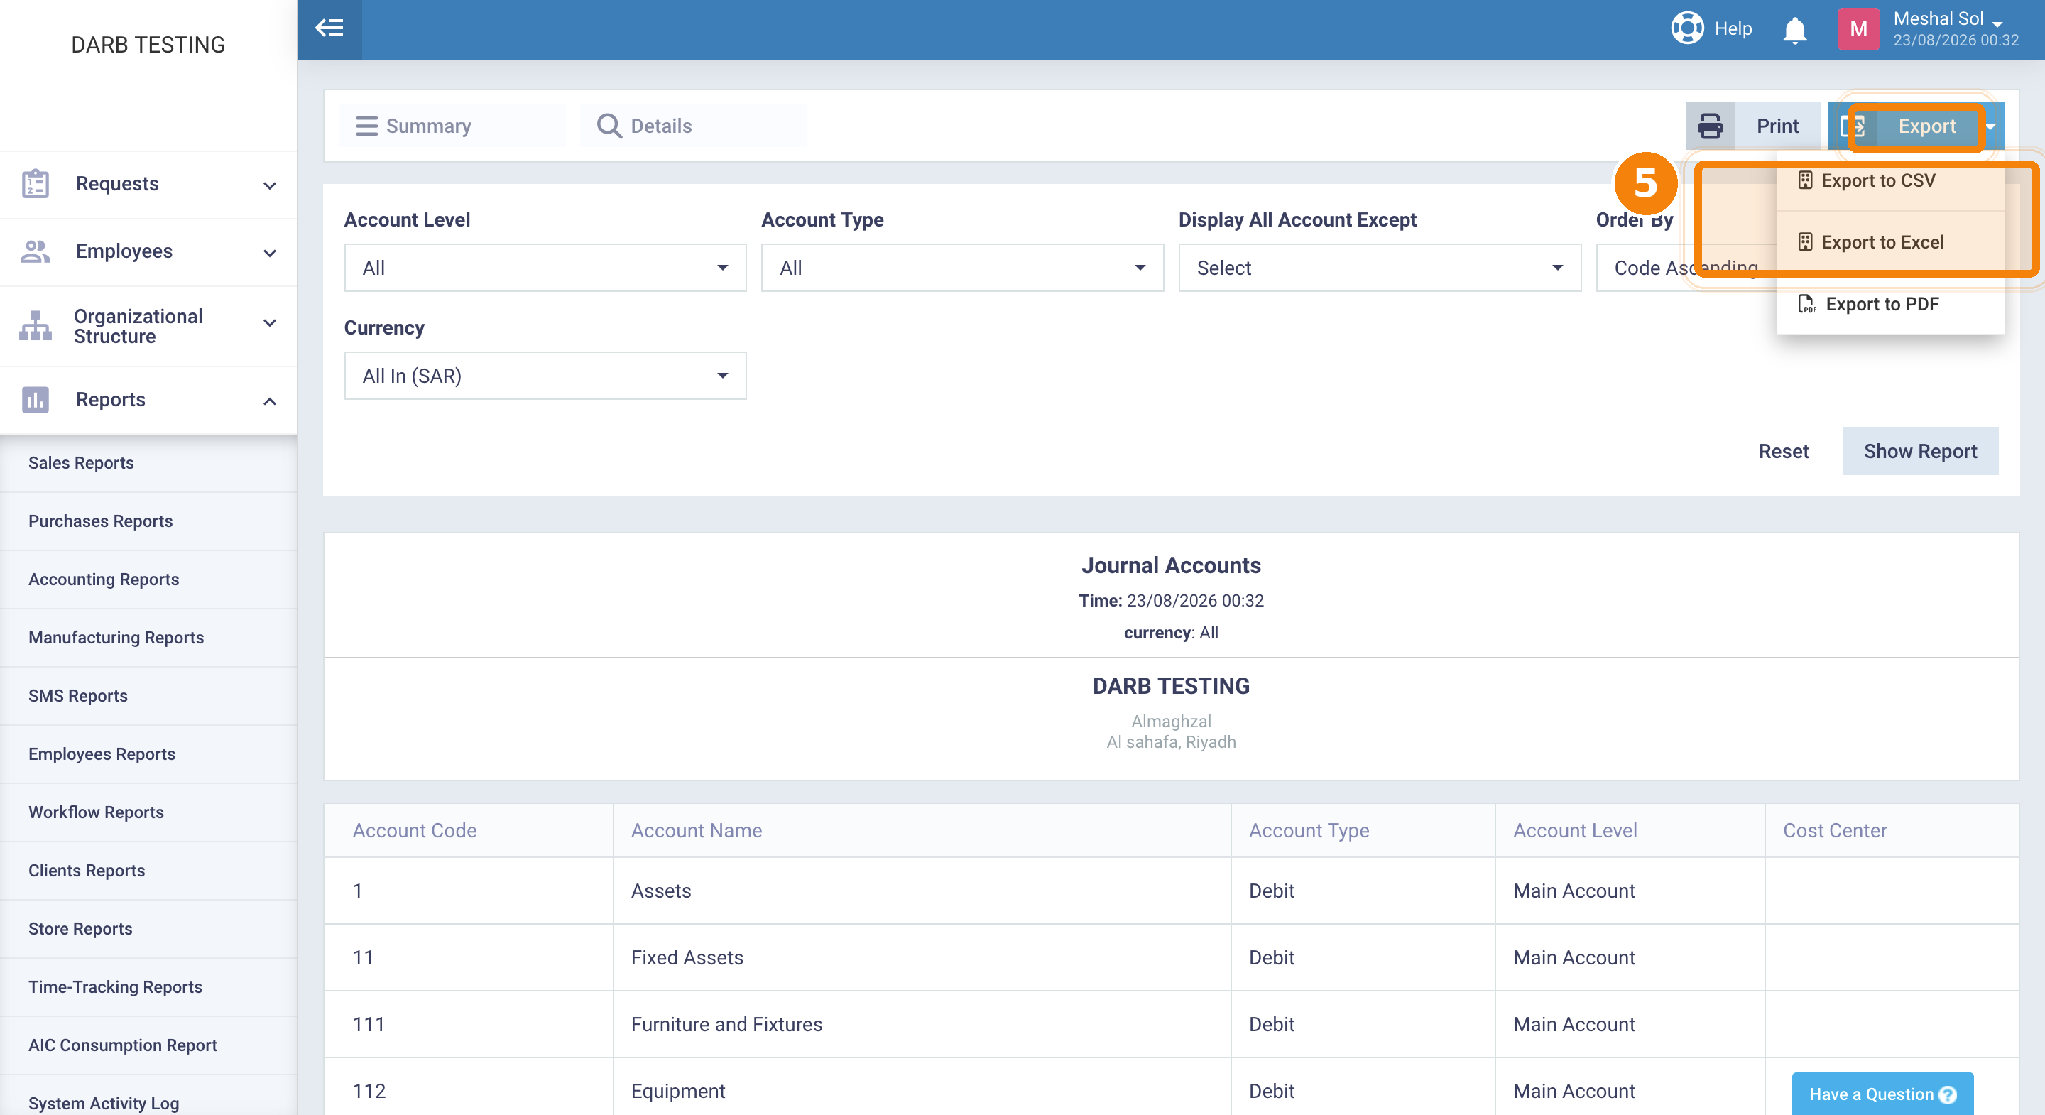The width and height of the screenshot is (2045, 1115).
Task: Open Meshal Sol user menu
Action: 1954,29
